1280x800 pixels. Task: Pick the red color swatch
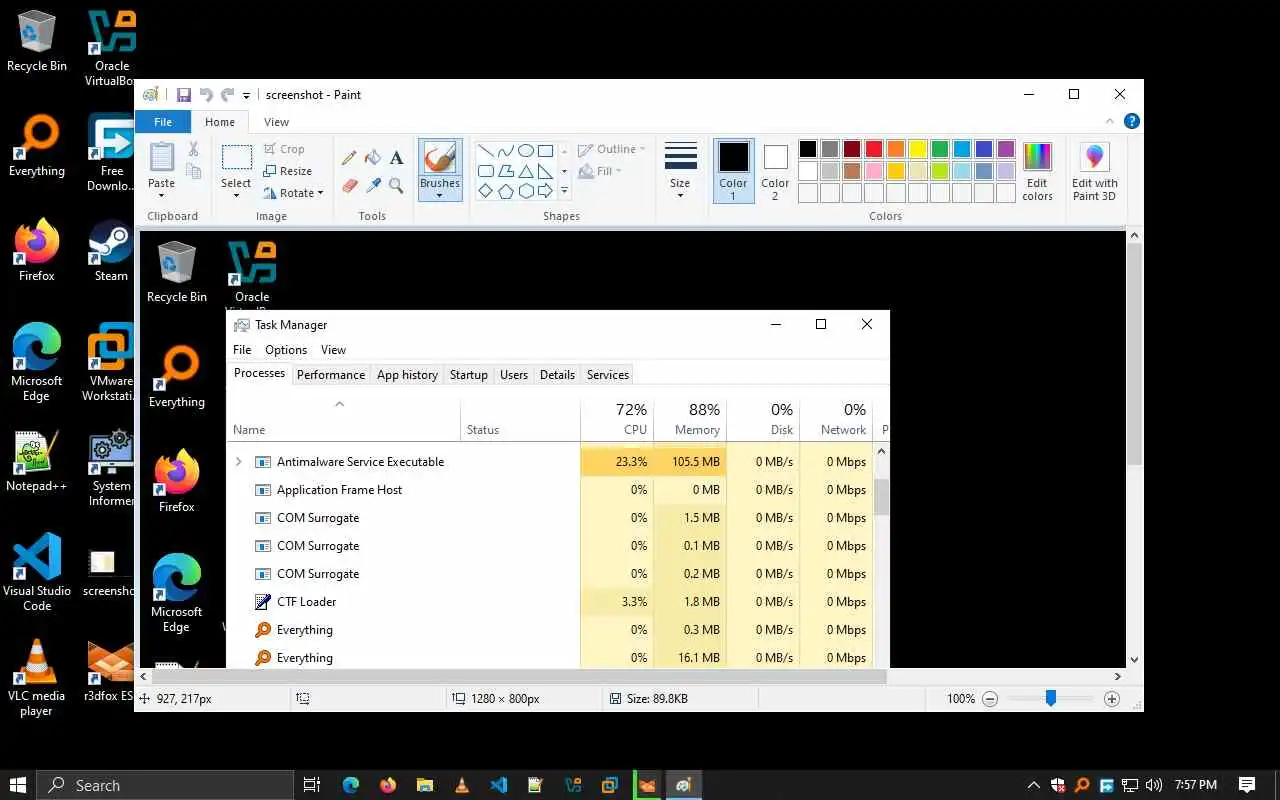[x=874, y=149]
